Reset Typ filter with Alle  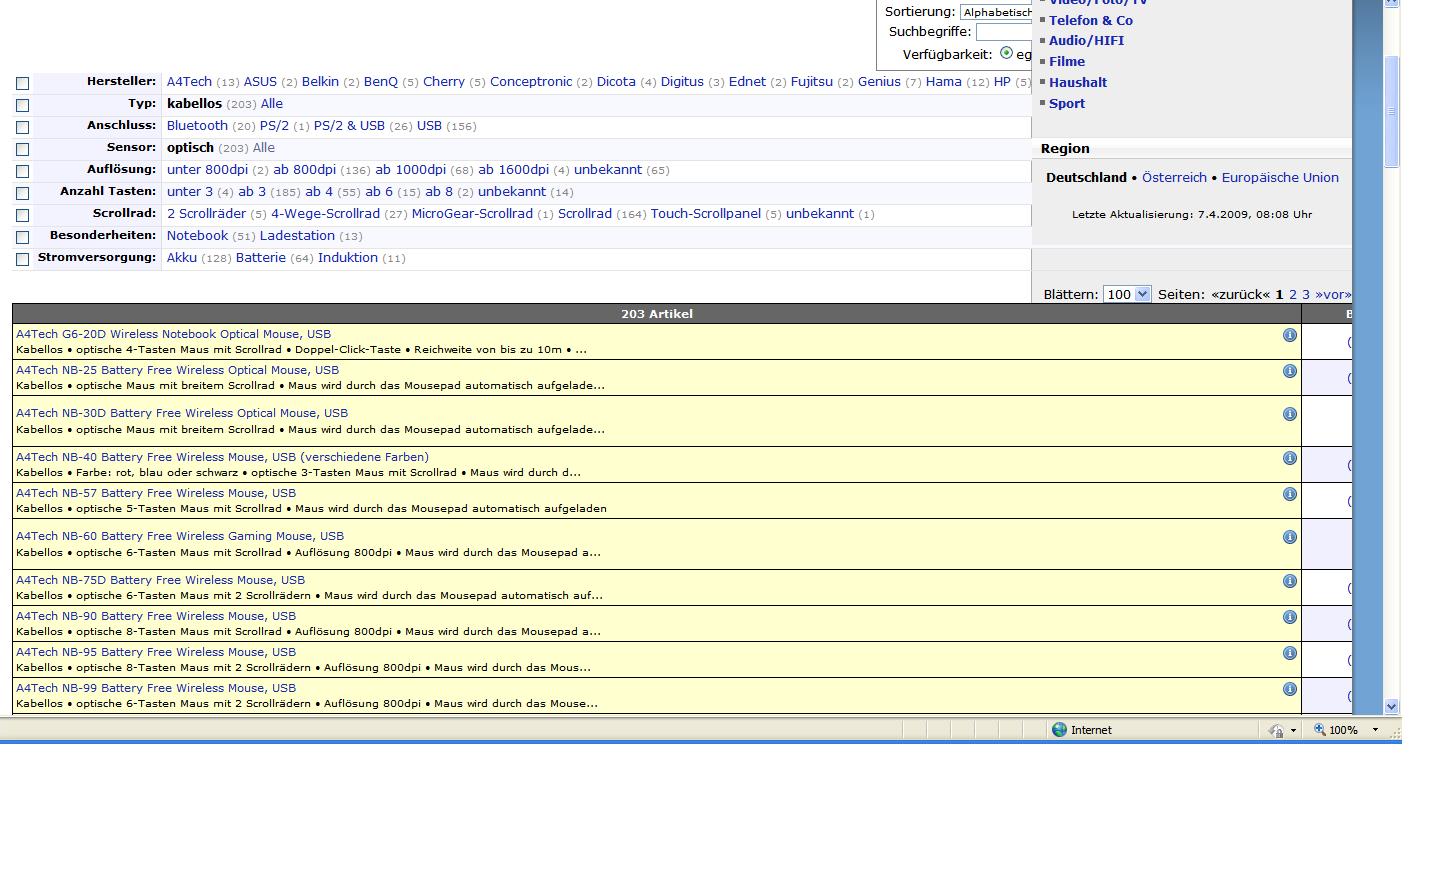coord(272,104)
